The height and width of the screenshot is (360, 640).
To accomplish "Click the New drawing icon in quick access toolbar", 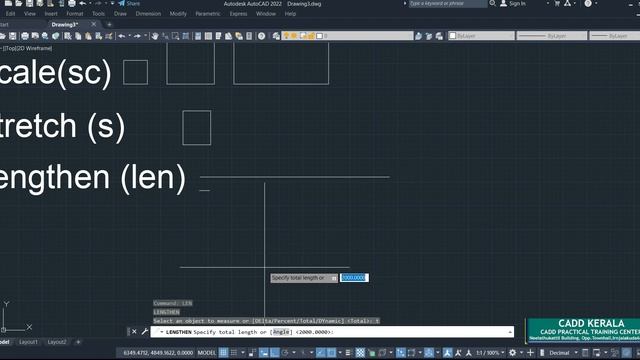I will pyautogui.click(x=8, y=3).
